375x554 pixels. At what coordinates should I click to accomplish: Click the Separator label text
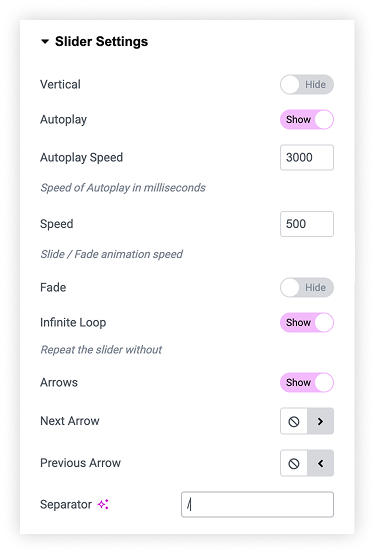click(x=66, y=505)
